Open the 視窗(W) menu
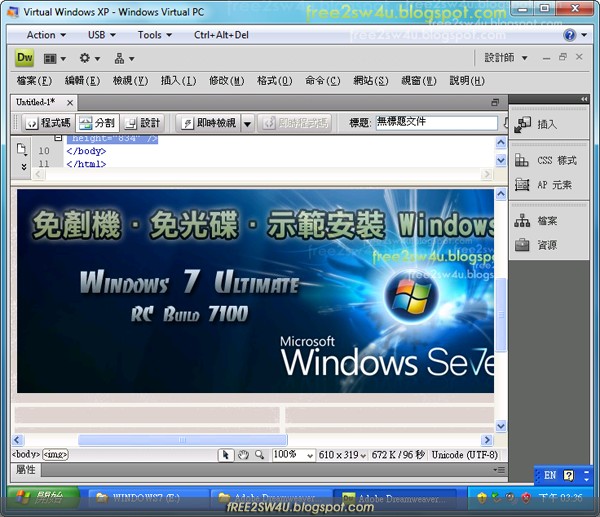 tap(419, 81)
